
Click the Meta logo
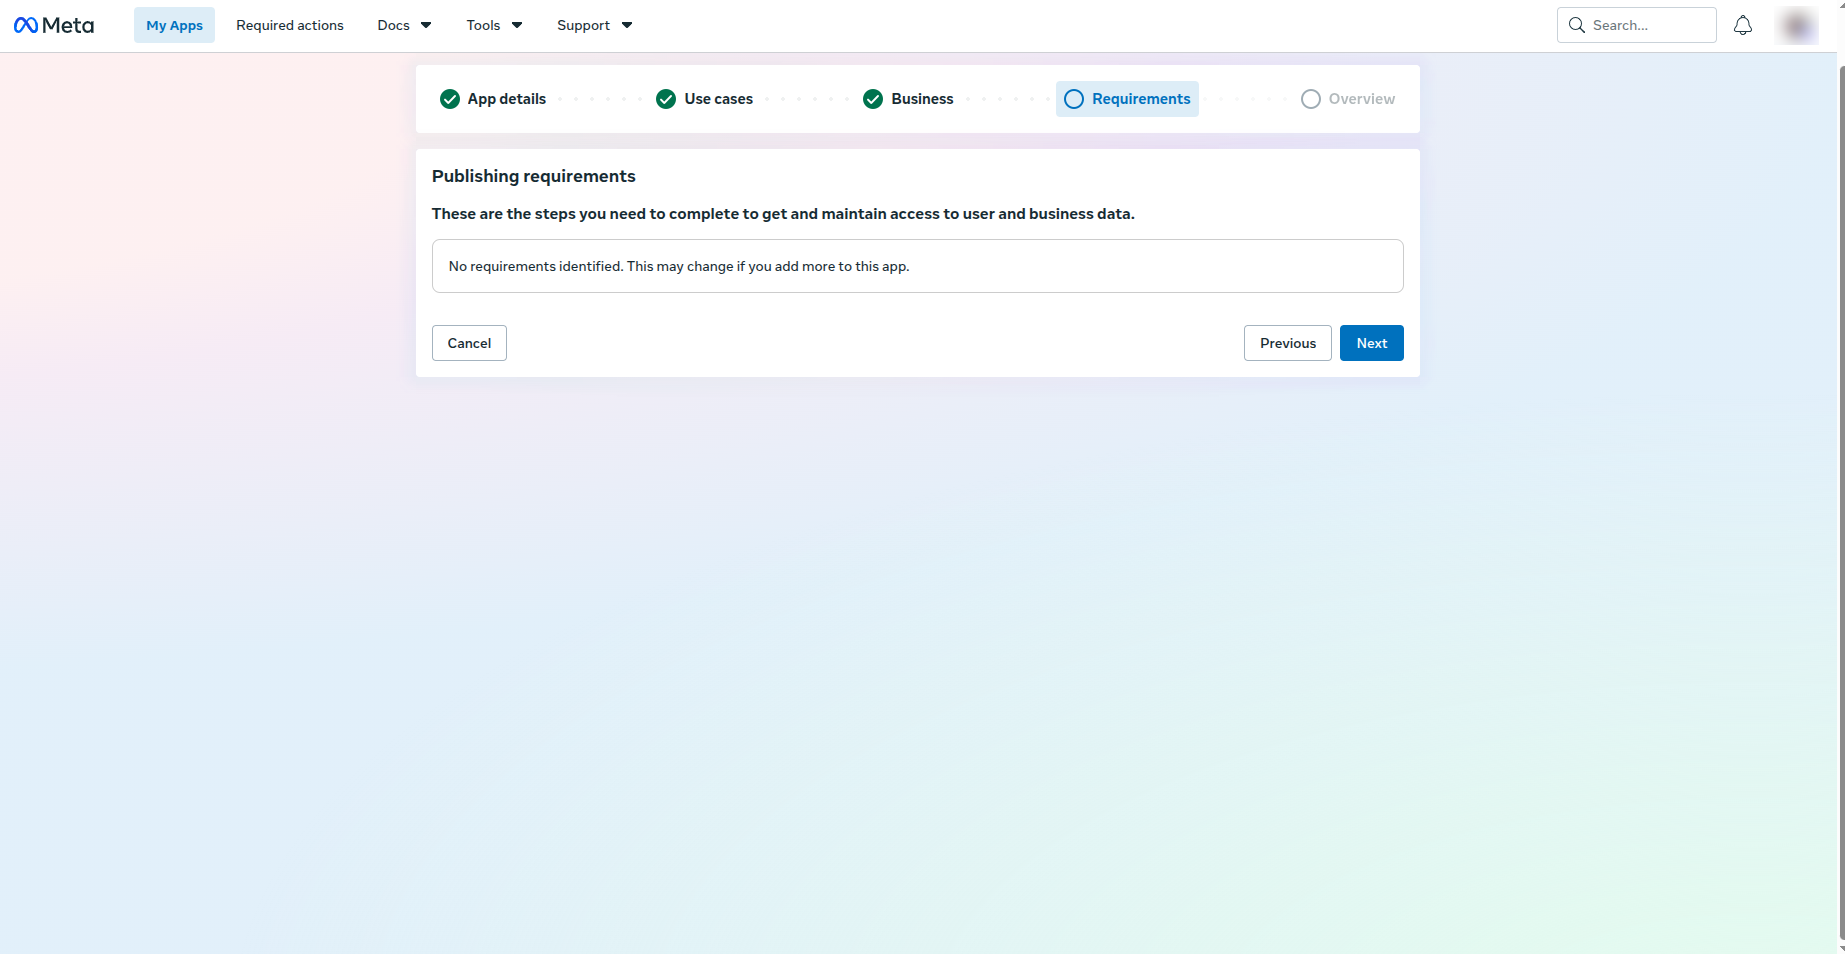54,25
